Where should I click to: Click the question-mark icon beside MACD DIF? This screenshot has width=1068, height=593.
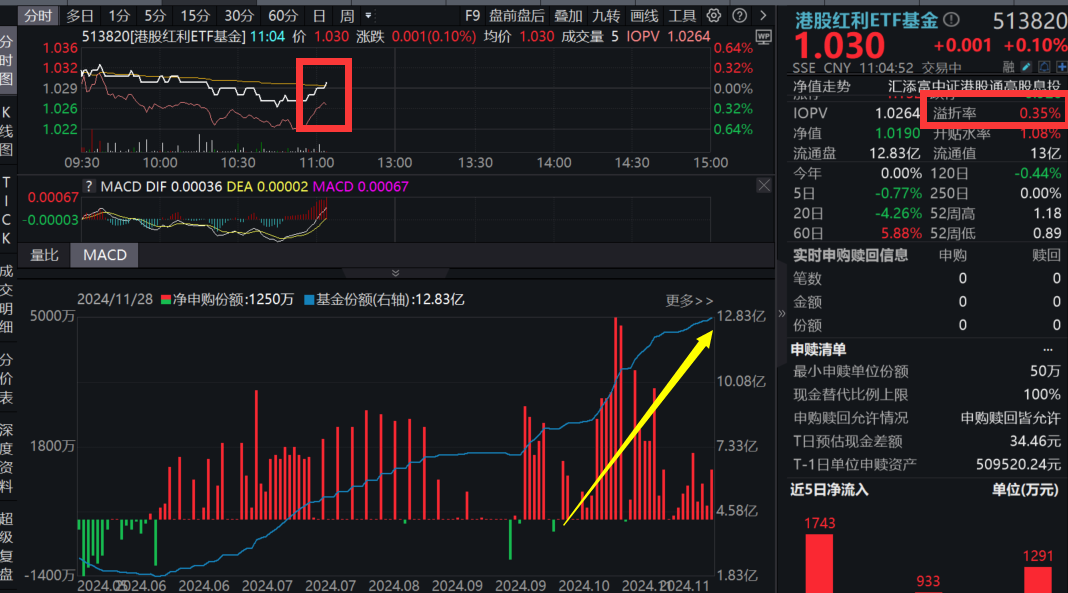point(89,186)
